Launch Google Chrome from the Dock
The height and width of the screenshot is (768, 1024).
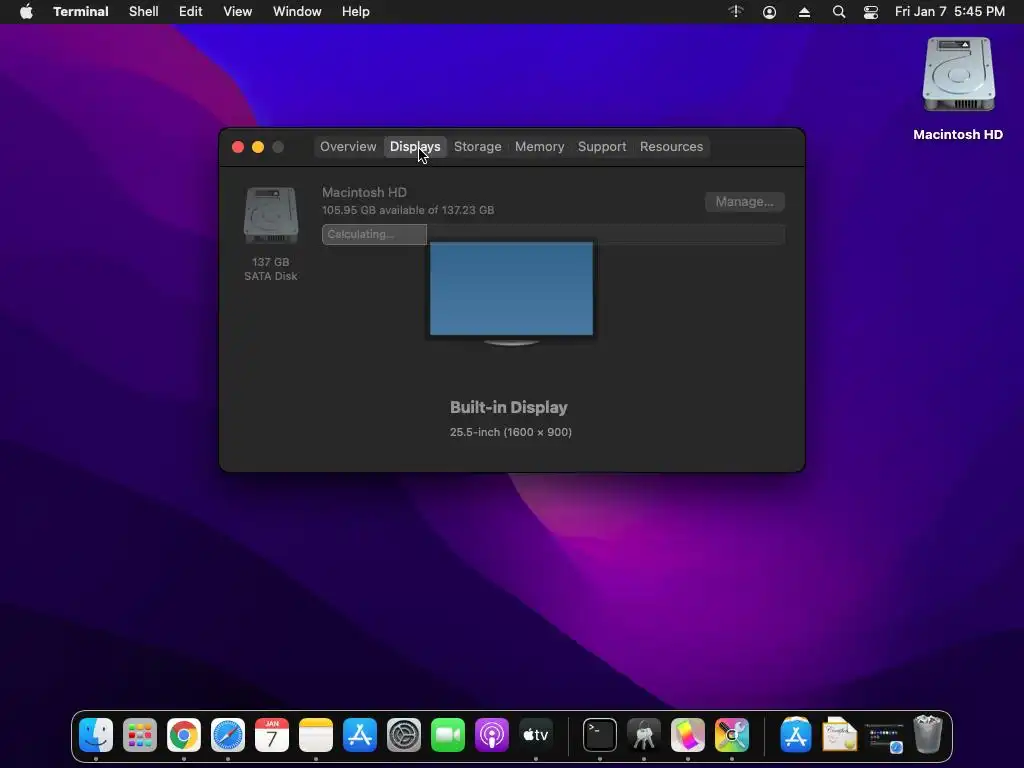point(184,735)
